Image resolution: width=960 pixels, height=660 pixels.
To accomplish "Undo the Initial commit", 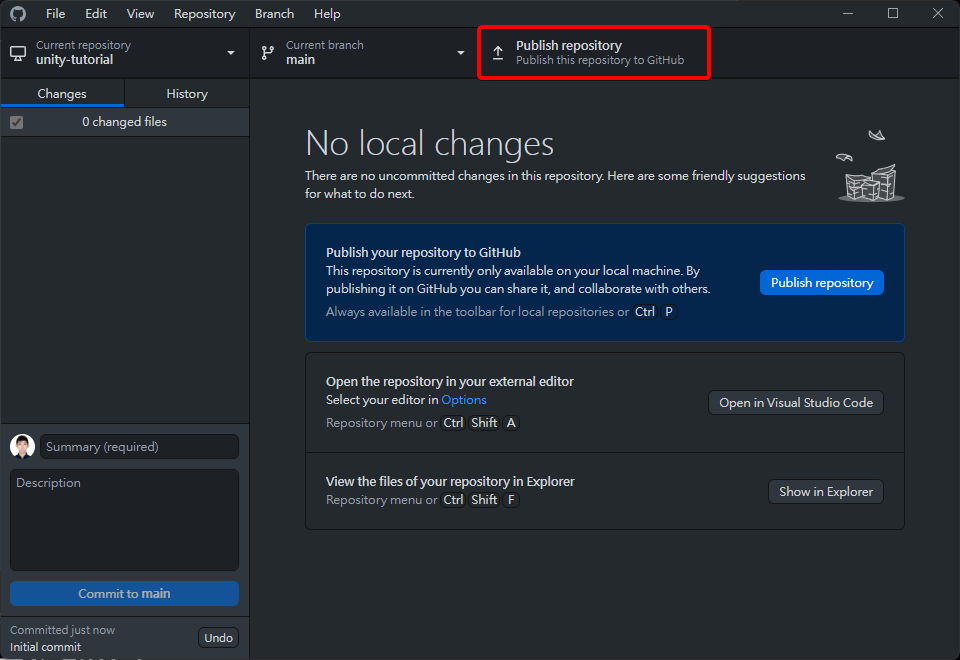I will tap(218, 638).
